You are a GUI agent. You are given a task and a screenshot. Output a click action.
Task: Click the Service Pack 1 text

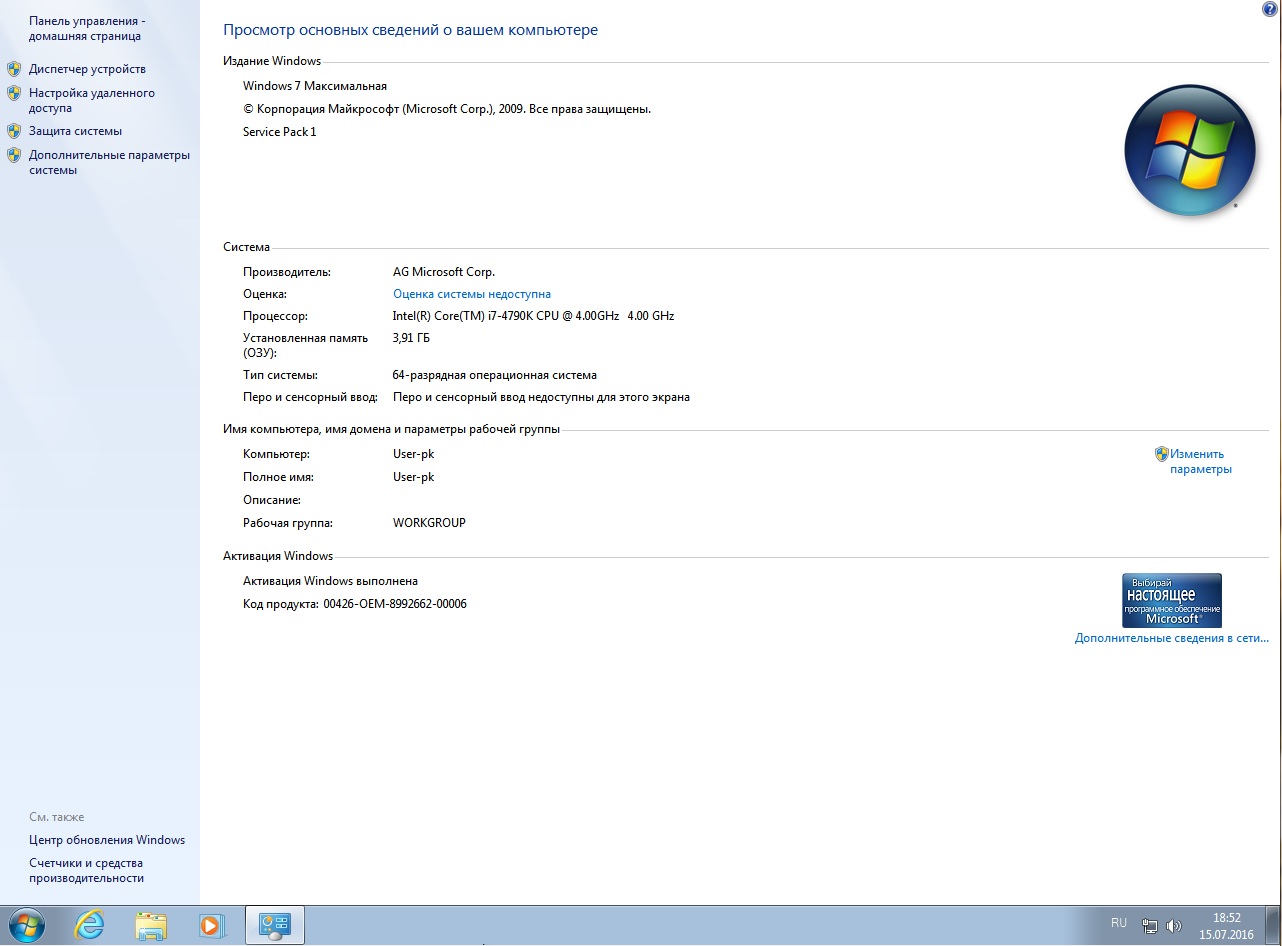(280, 132)
